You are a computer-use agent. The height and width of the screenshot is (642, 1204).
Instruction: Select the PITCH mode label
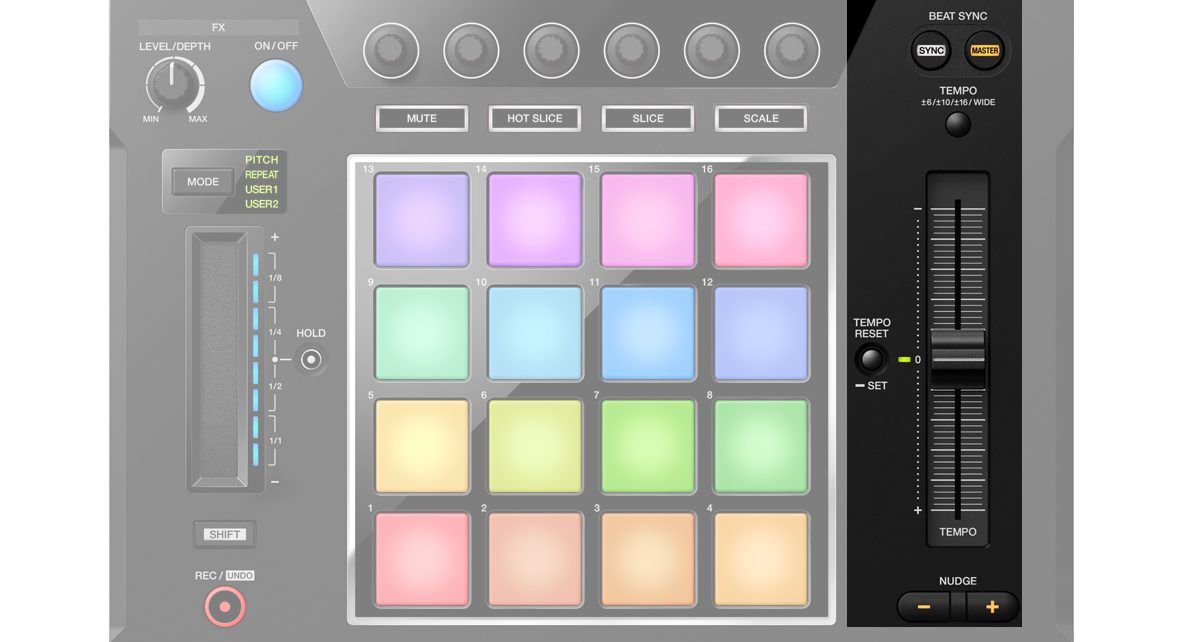point(262,160)
